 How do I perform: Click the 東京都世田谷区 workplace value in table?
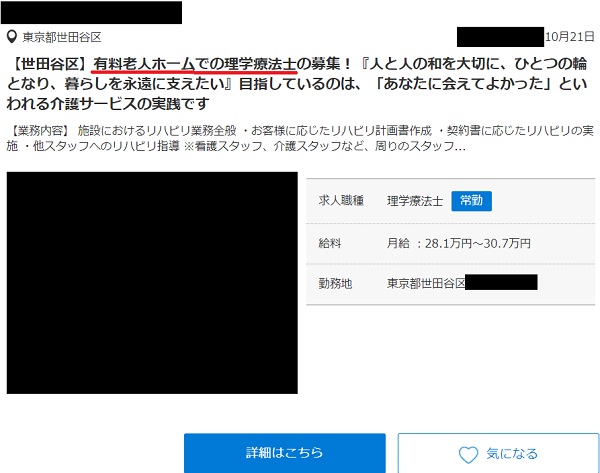click(426, 283)
